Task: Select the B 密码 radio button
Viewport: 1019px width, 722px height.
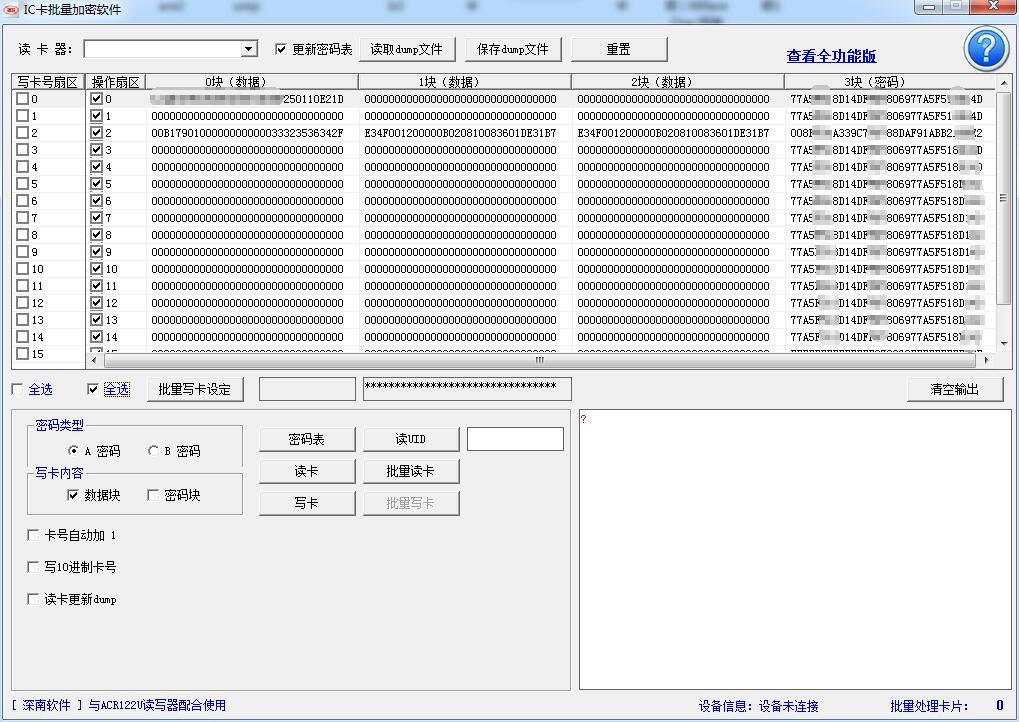Action: pos(153,451)
